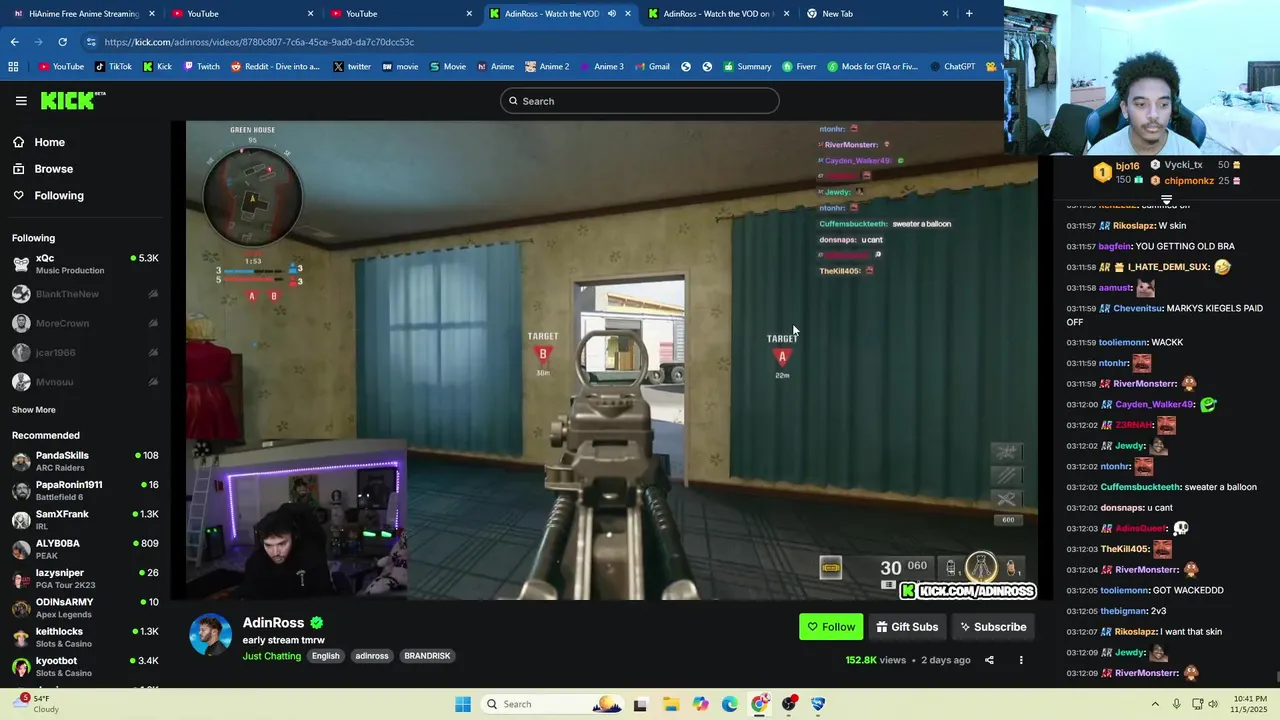Open jcar1966 offline channel
1280x720 pixels.
click(85, 352)
